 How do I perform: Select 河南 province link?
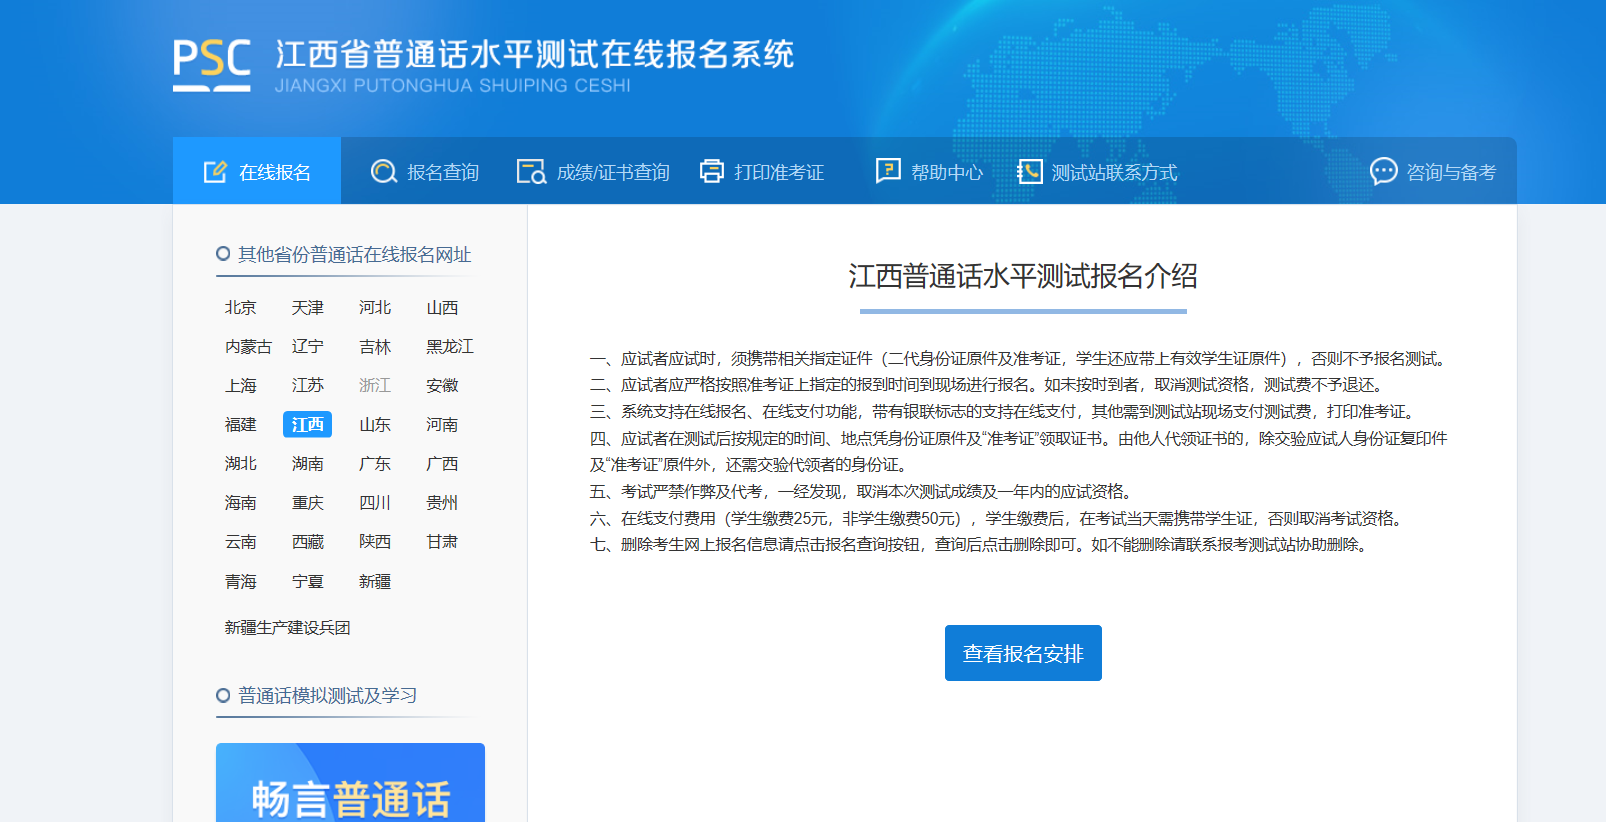[442, 424]
